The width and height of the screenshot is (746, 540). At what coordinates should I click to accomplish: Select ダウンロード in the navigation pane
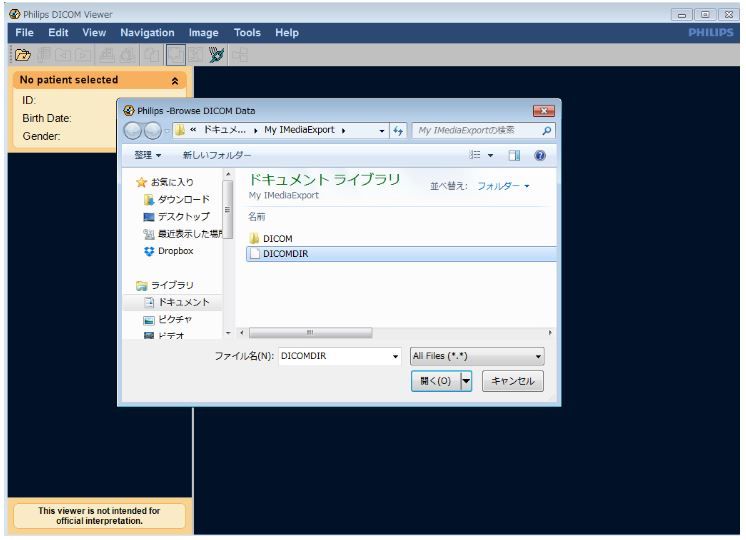[x=183, y=199]
